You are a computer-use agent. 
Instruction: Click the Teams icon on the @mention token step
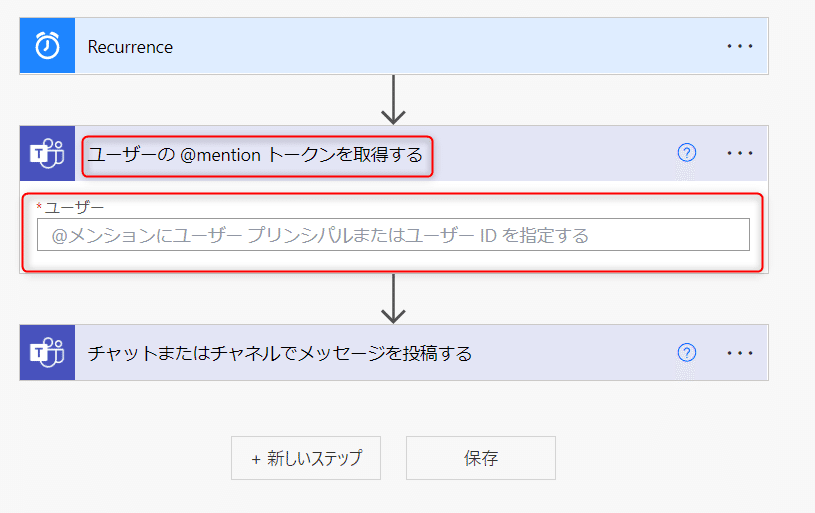pyautogui.click(x=47, y=153)
